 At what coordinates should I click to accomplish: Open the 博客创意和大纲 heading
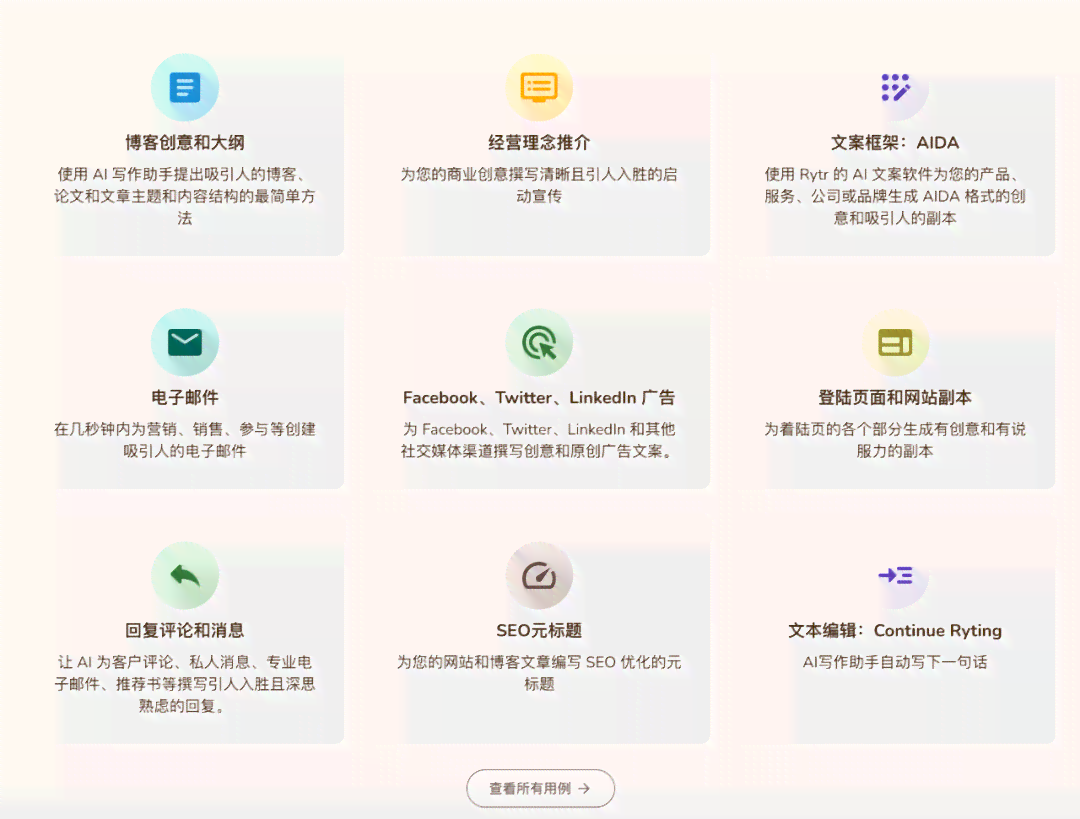point(185,143)
